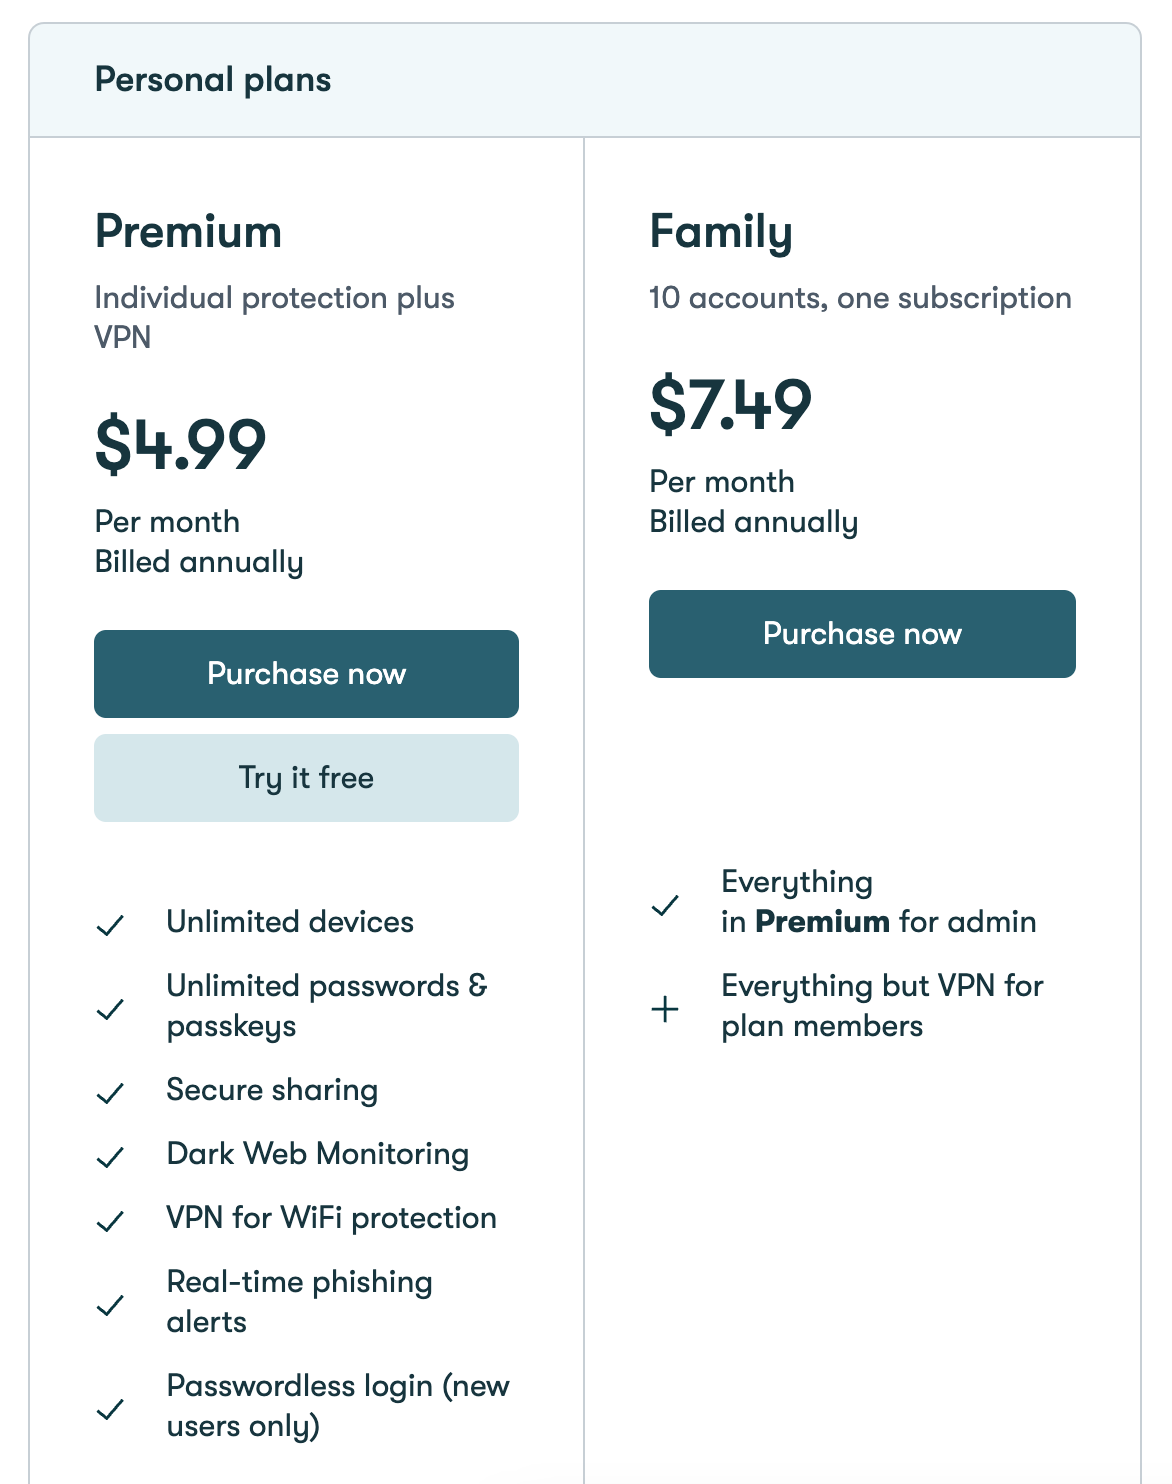Click the Dark Web Monitoring feature text
Viewport: 1172px width, 1484px height.
point(318,1154)
